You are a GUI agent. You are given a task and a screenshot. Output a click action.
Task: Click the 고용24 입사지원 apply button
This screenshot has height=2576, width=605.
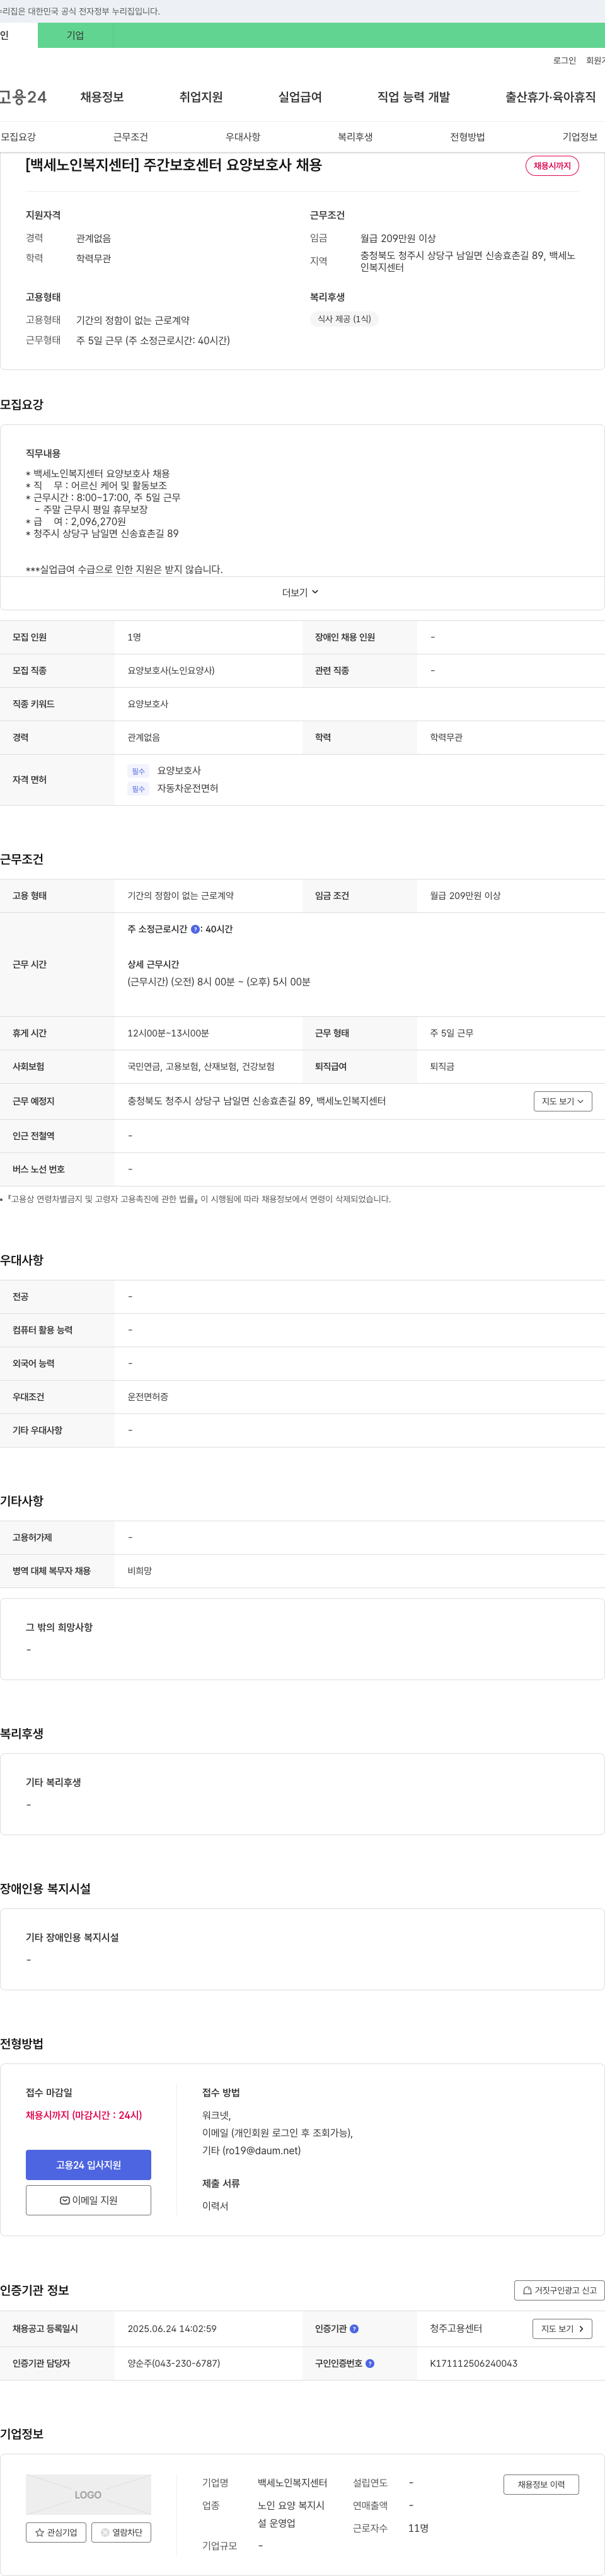click(x=88, y=2165)
